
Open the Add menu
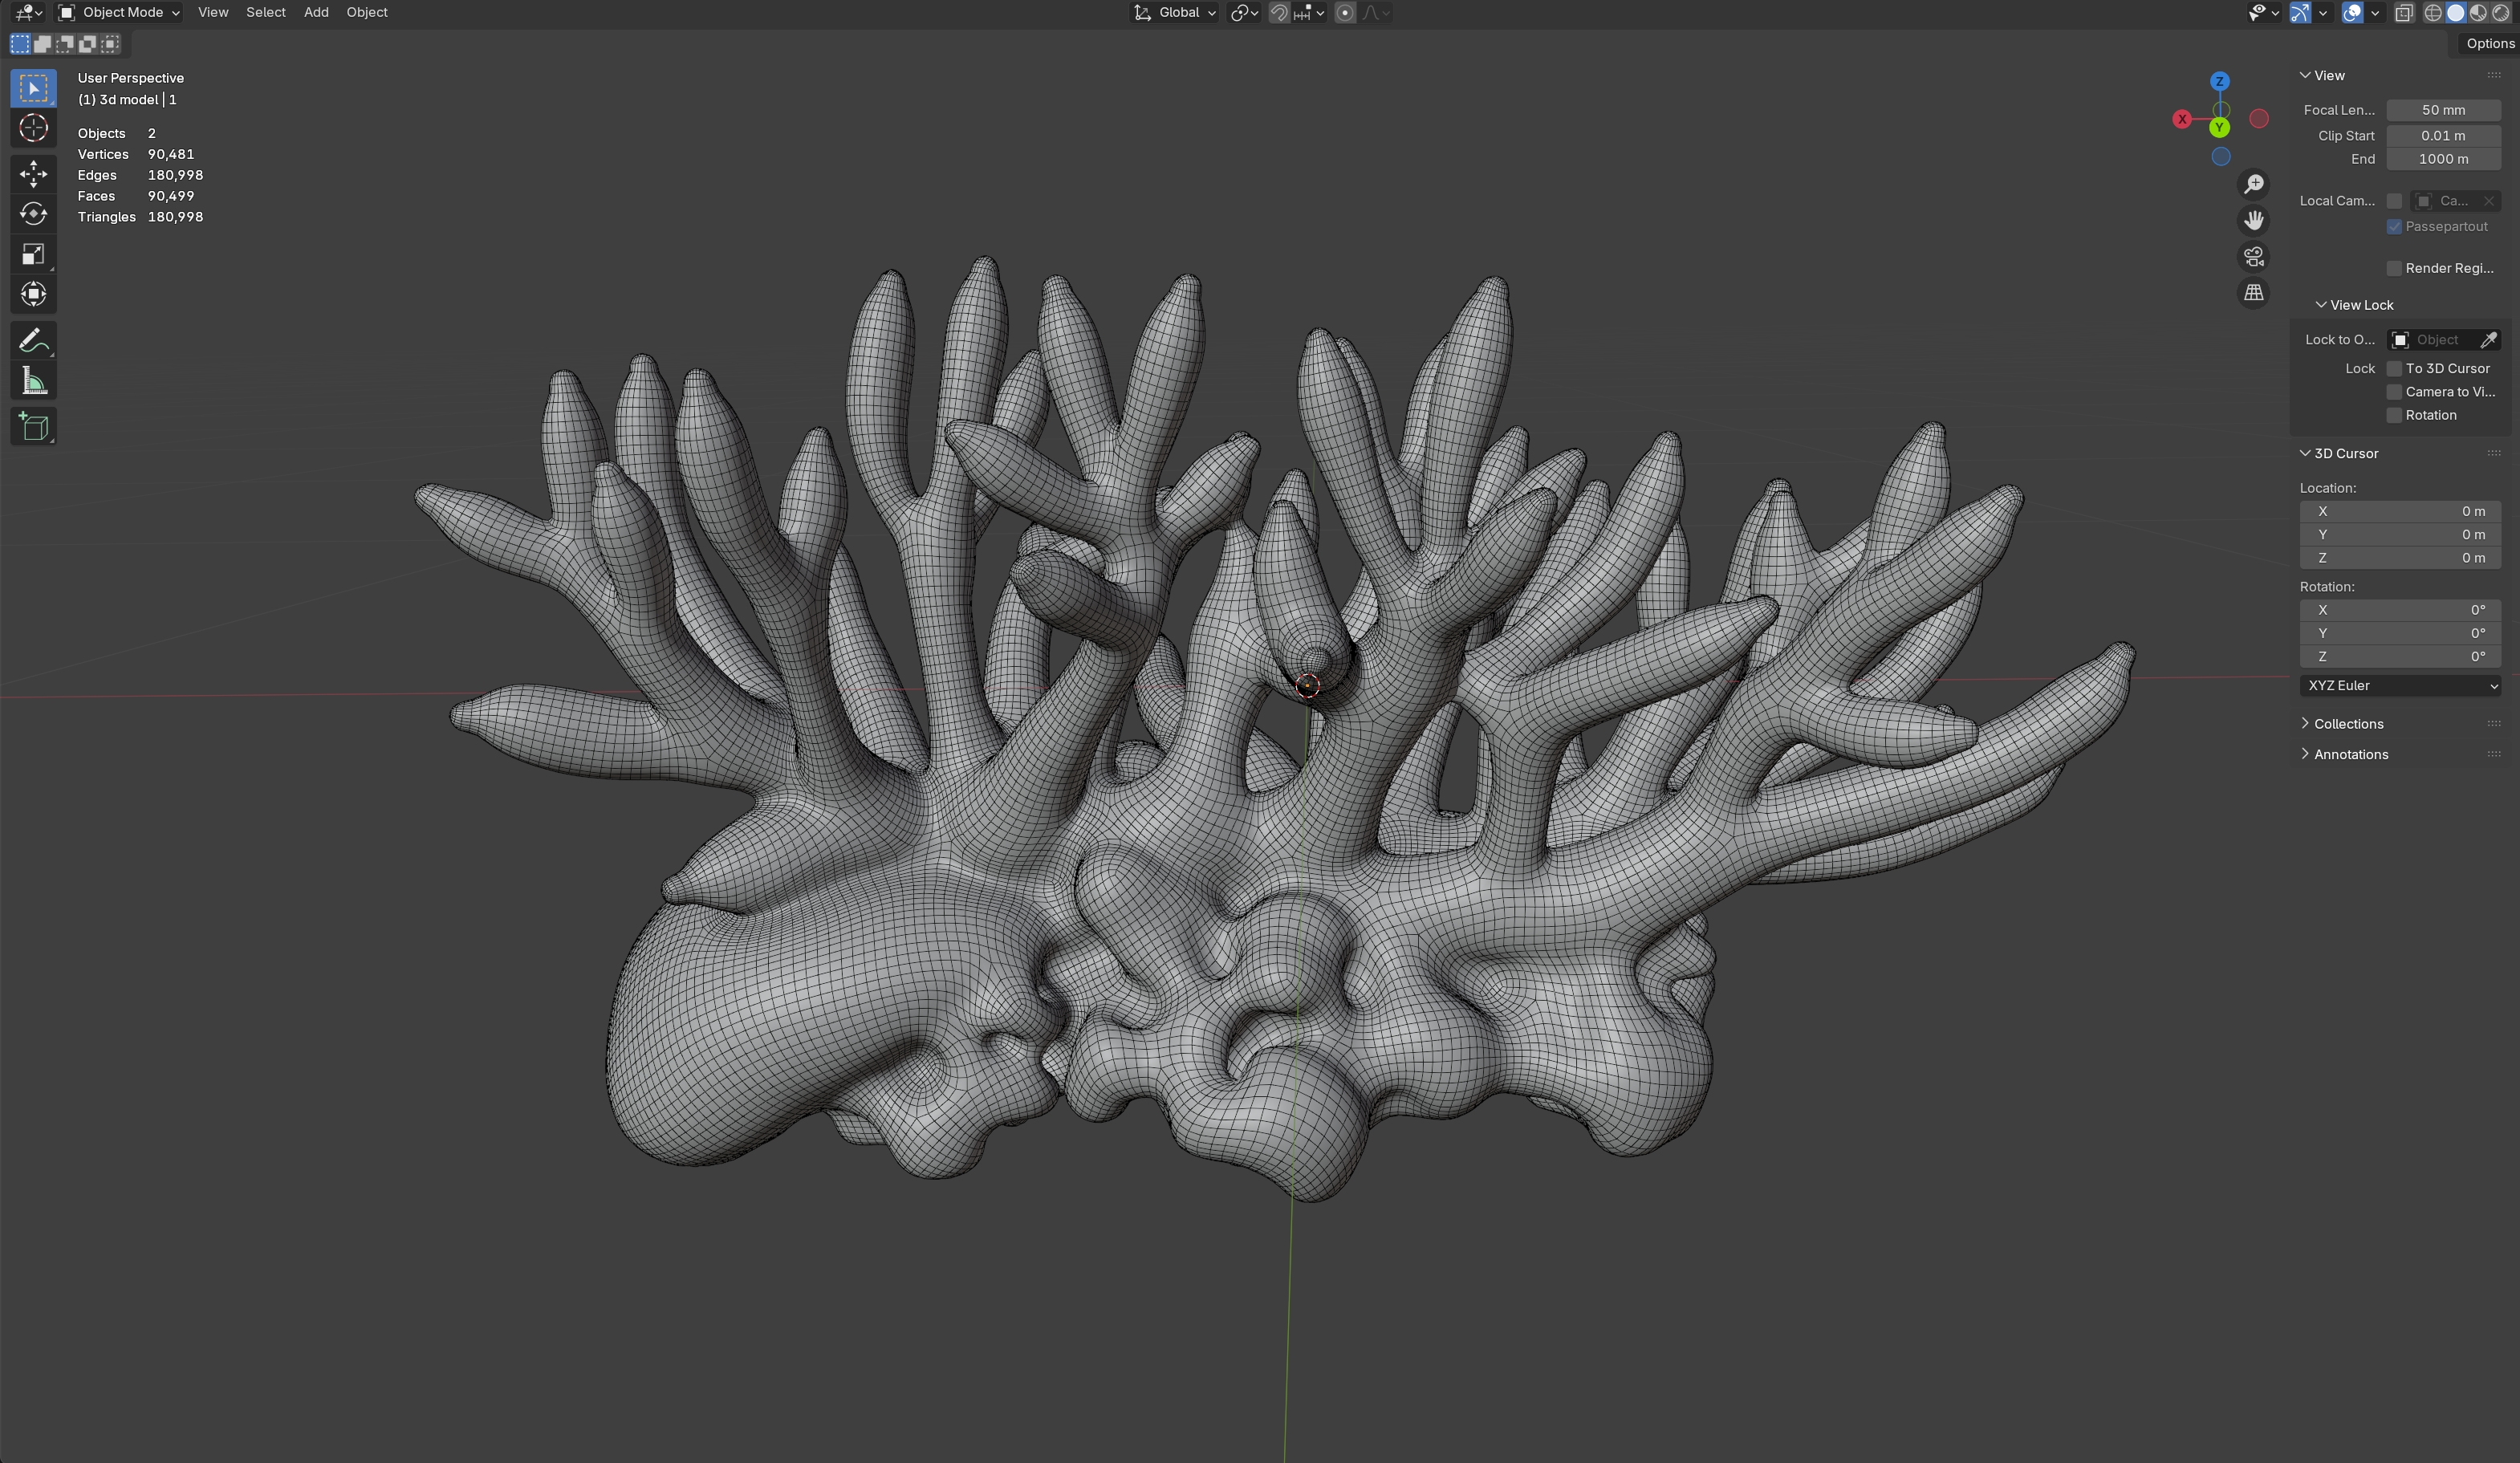coord(316,13)
